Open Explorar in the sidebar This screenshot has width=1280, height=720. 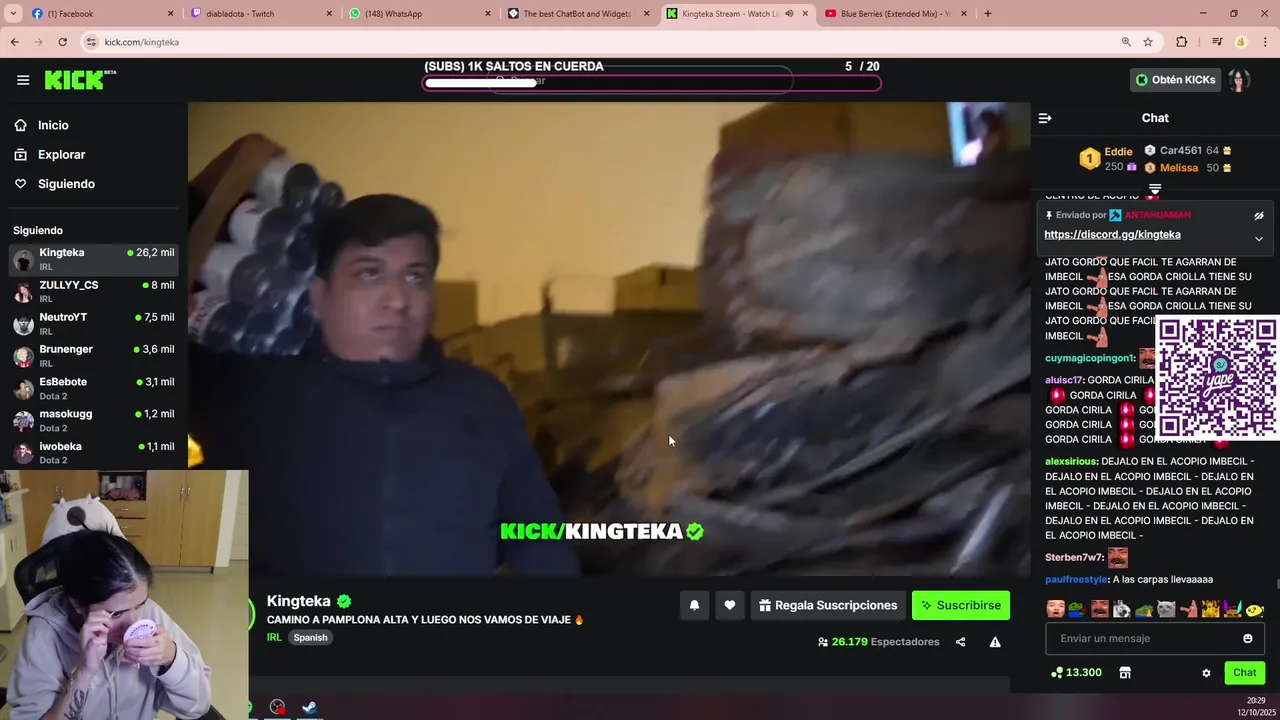(61, 155)
